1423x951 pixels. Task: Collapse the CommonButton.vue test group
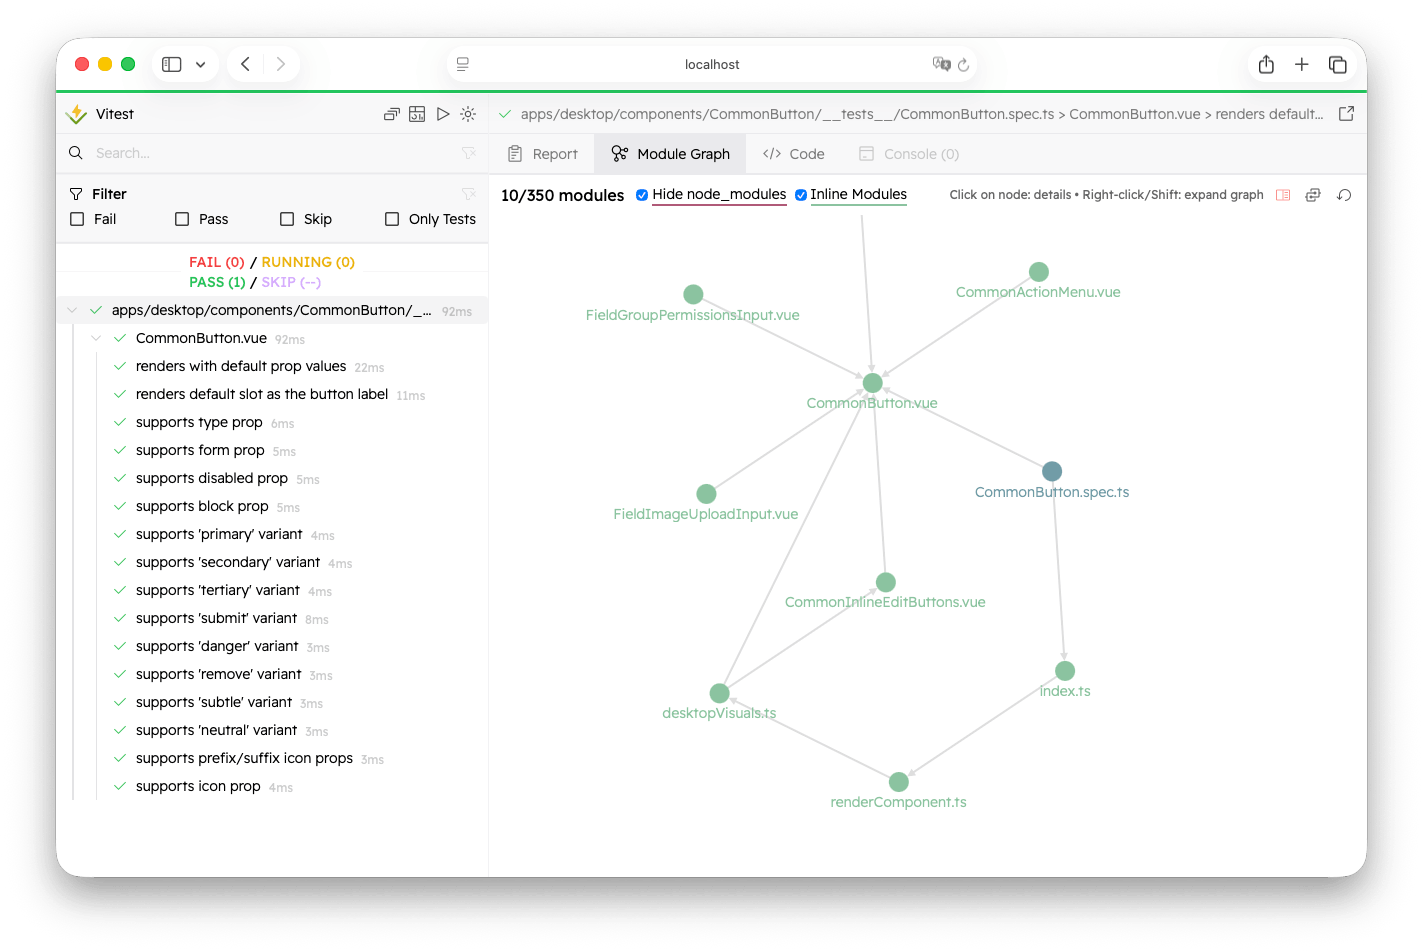[96, 338]
